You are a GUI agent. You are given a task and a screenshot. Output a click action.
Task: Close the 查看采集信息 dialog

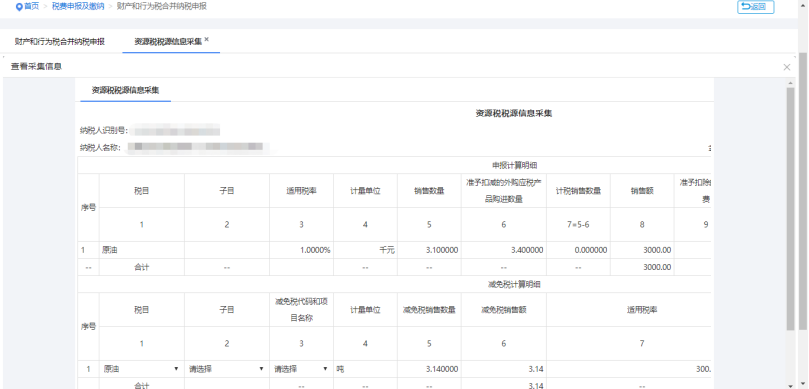(x=787, y=67)
